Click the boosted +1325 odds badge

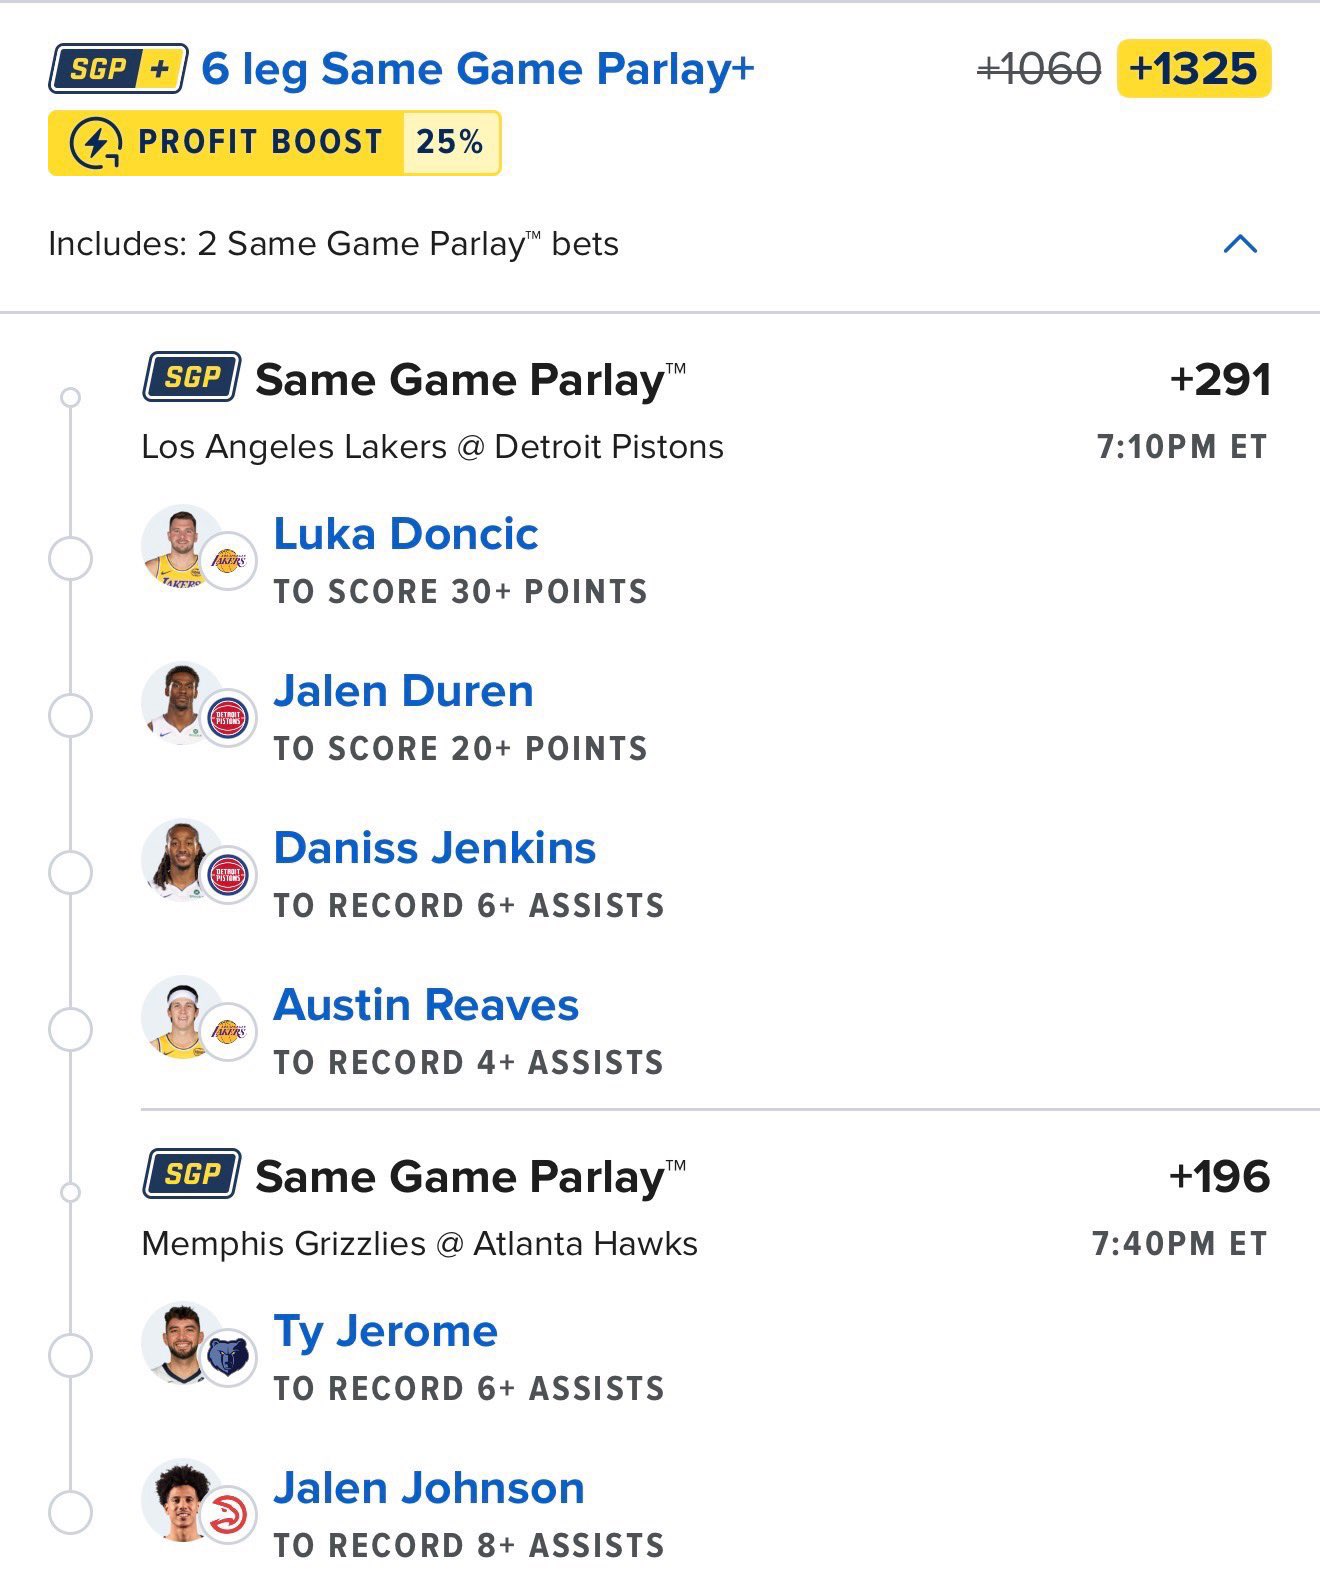pos(1193,69)
